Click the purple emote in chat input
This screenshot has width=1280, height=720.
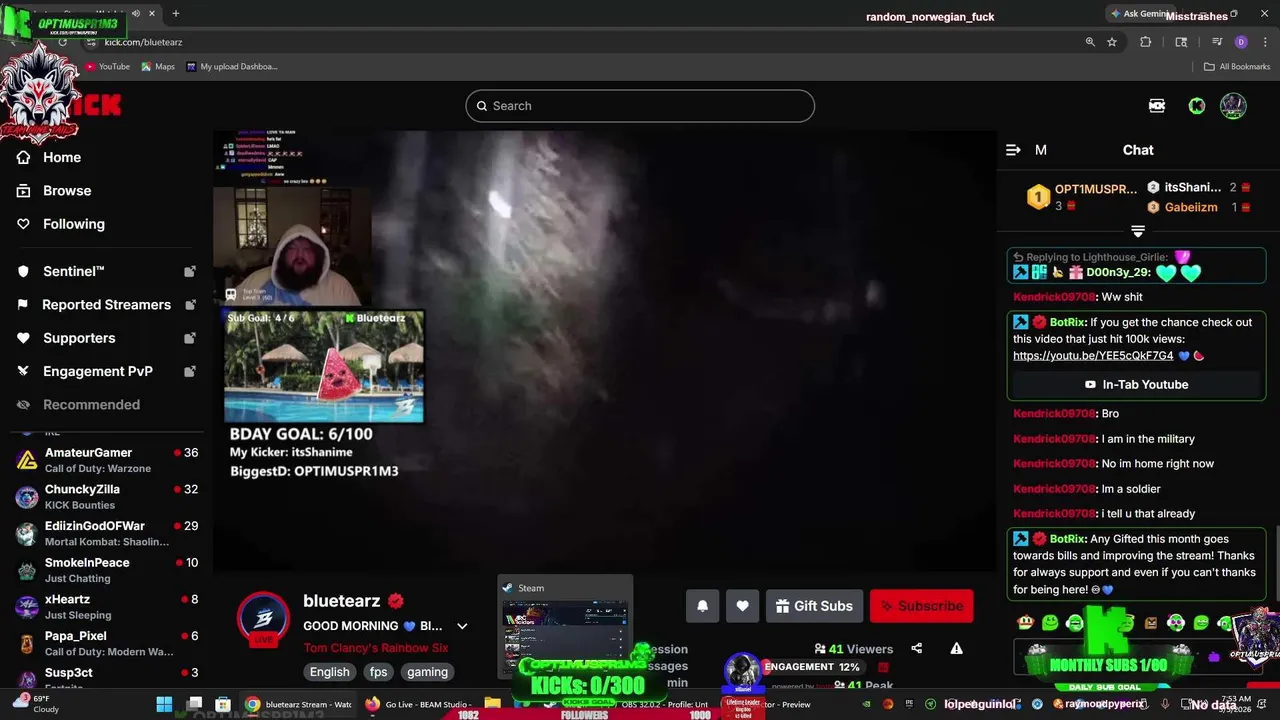tap(1214, 657)
